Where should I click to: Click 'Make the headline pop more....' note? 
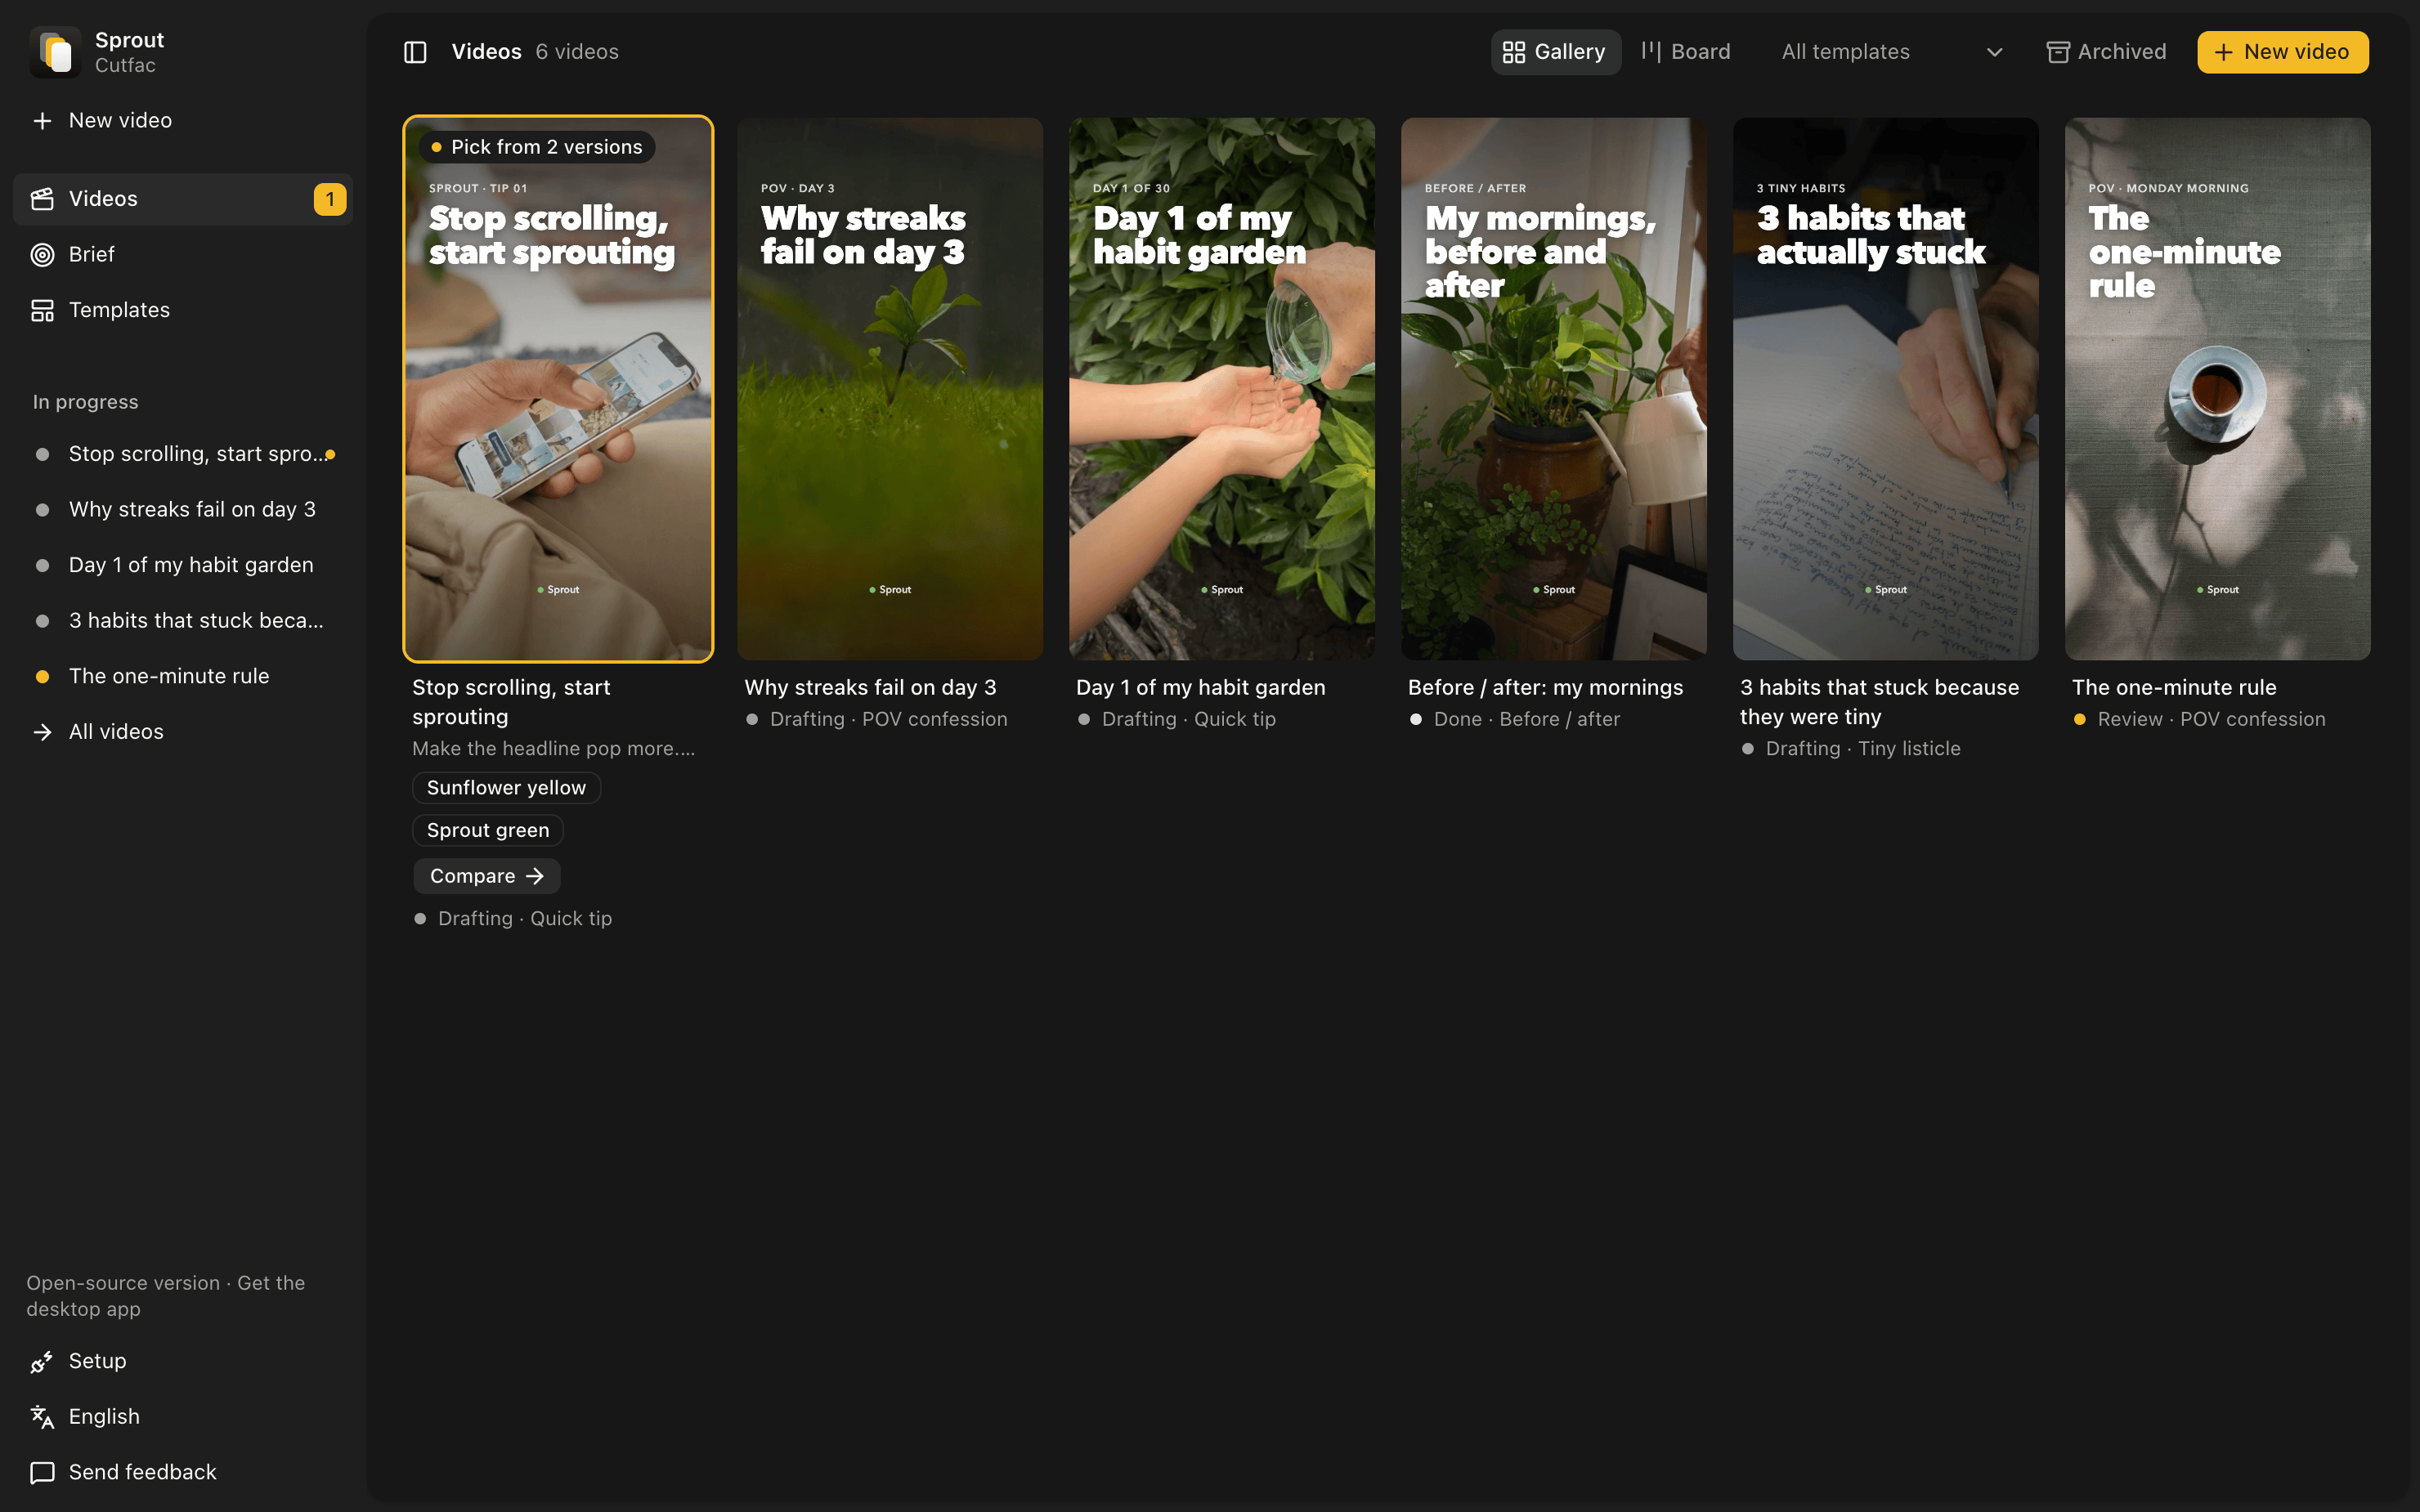(553, 749)
